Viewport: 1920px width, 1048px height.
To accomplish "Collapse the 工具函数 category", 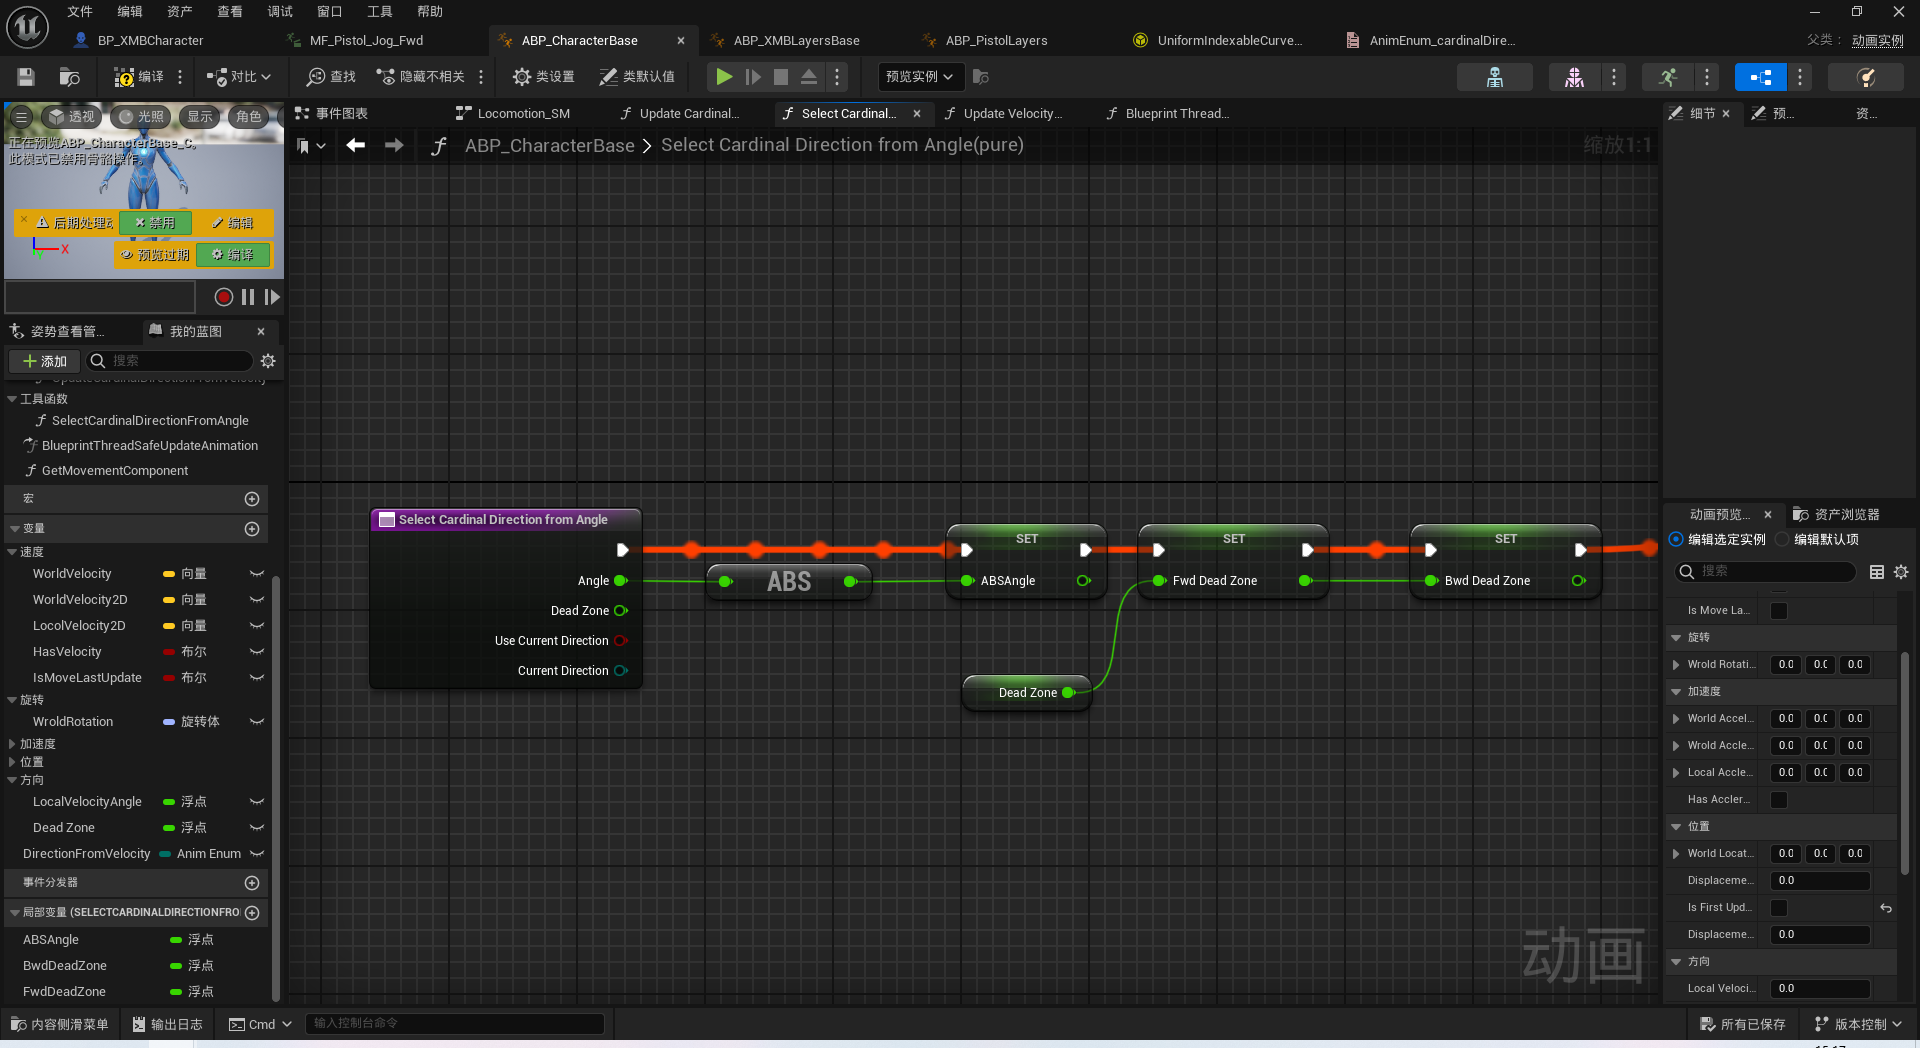I will (12, 399).
